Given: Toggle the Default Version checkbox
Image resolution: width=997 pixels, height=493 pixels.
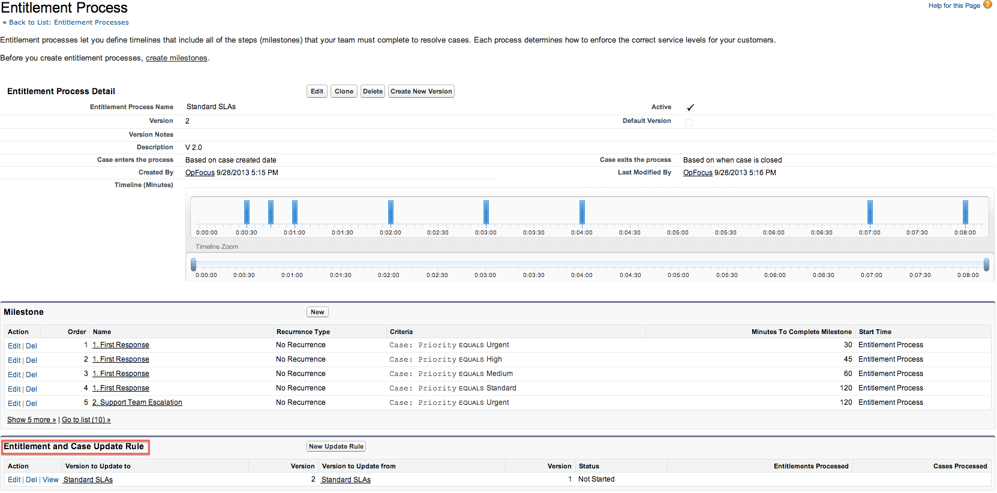Looking at the screenshot, I should (689, 121).
